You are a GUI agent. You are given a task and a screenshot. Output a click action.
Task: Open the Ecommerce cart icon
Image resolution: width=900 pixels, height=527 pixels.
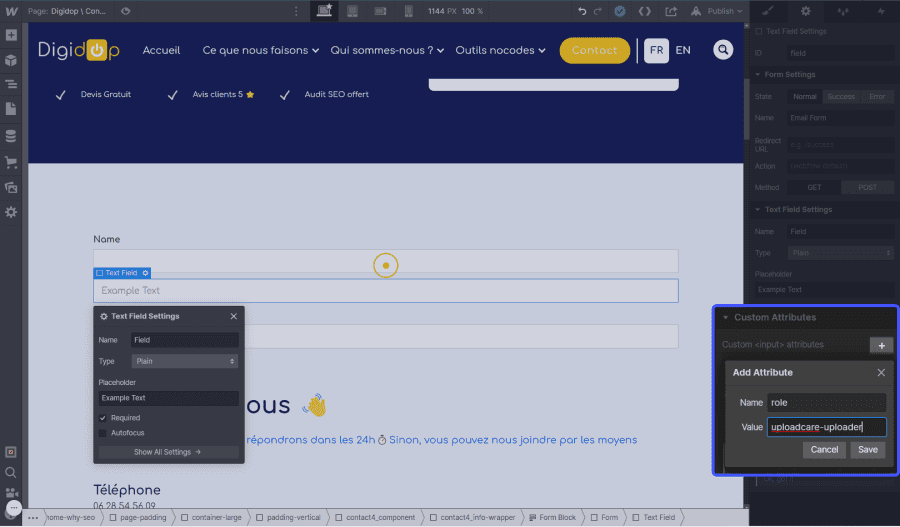click(11, 162)
